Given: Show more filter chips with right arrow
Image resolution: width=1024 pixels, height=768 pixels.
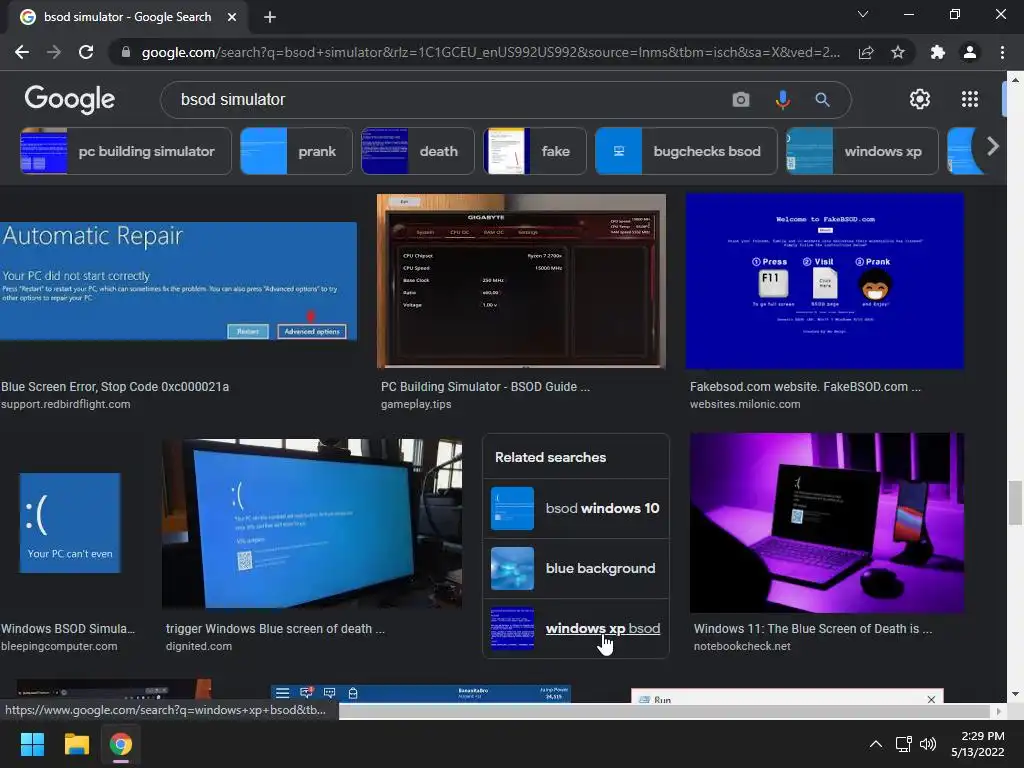Looking at the screenshot, I should click(993, 146).
